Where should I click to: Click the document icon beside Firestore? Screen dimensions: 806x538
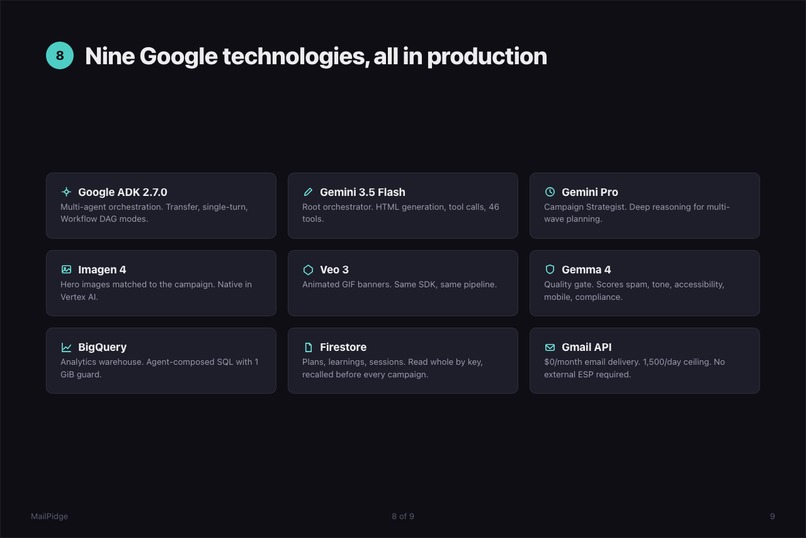click(308, 347)
